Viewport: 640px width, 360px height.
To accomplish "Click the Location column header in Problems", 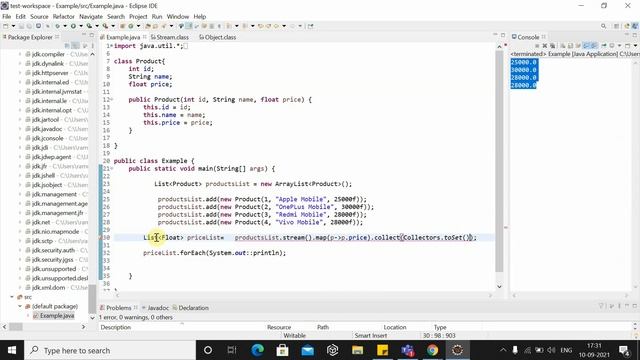I will coord(395,327).
